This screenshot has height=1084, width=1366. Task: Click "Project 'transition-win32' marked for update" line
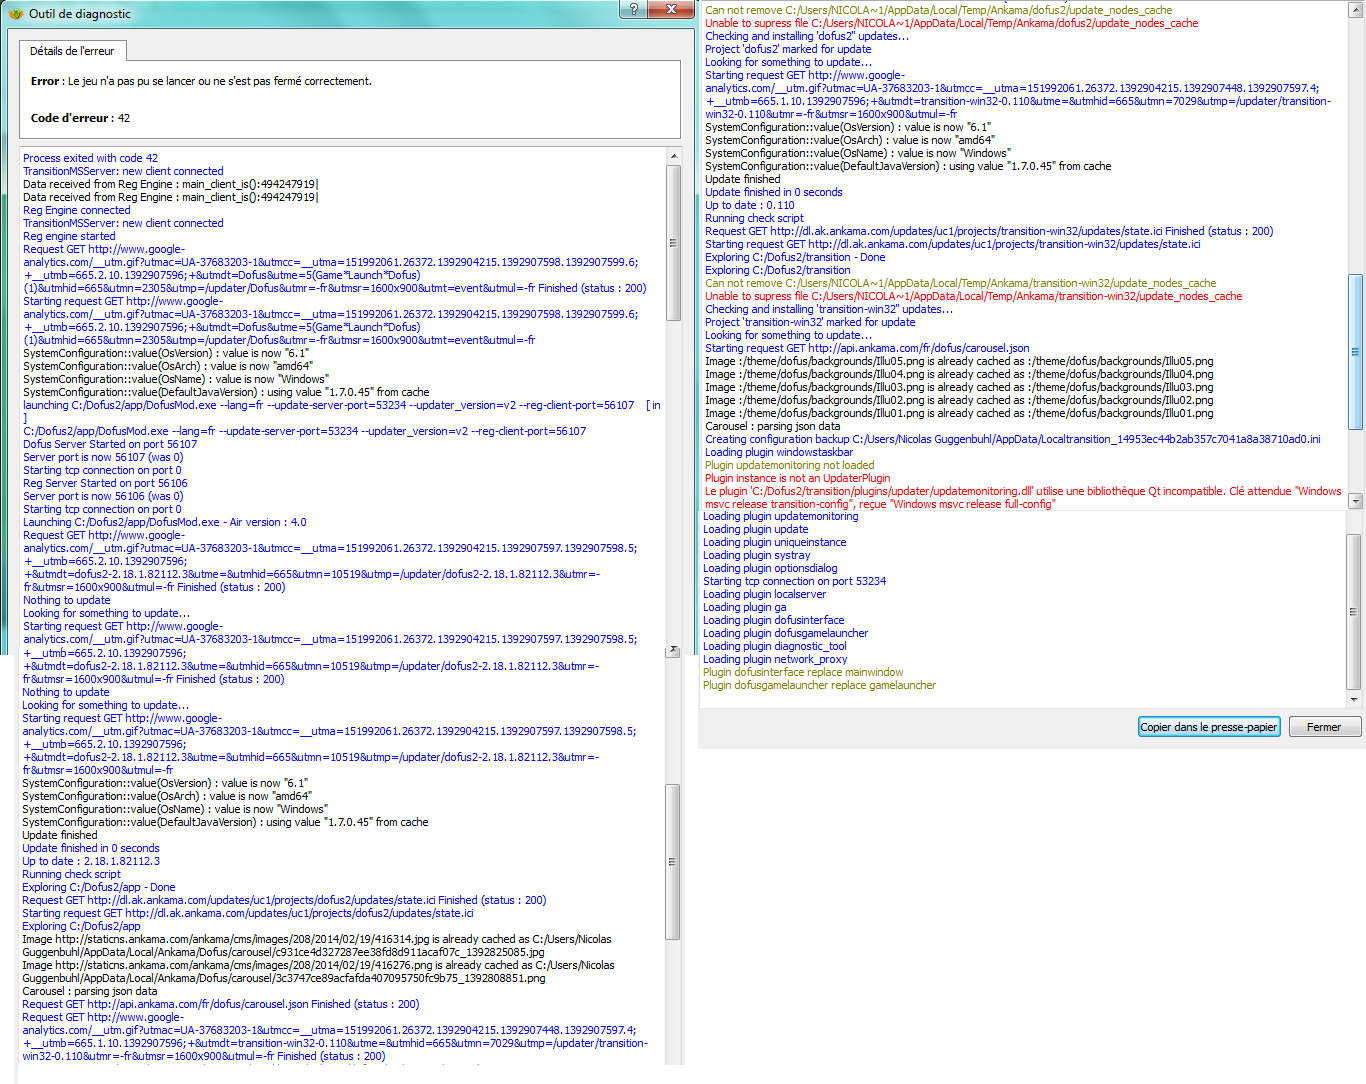pyautogui.click(x=810, y=322)
